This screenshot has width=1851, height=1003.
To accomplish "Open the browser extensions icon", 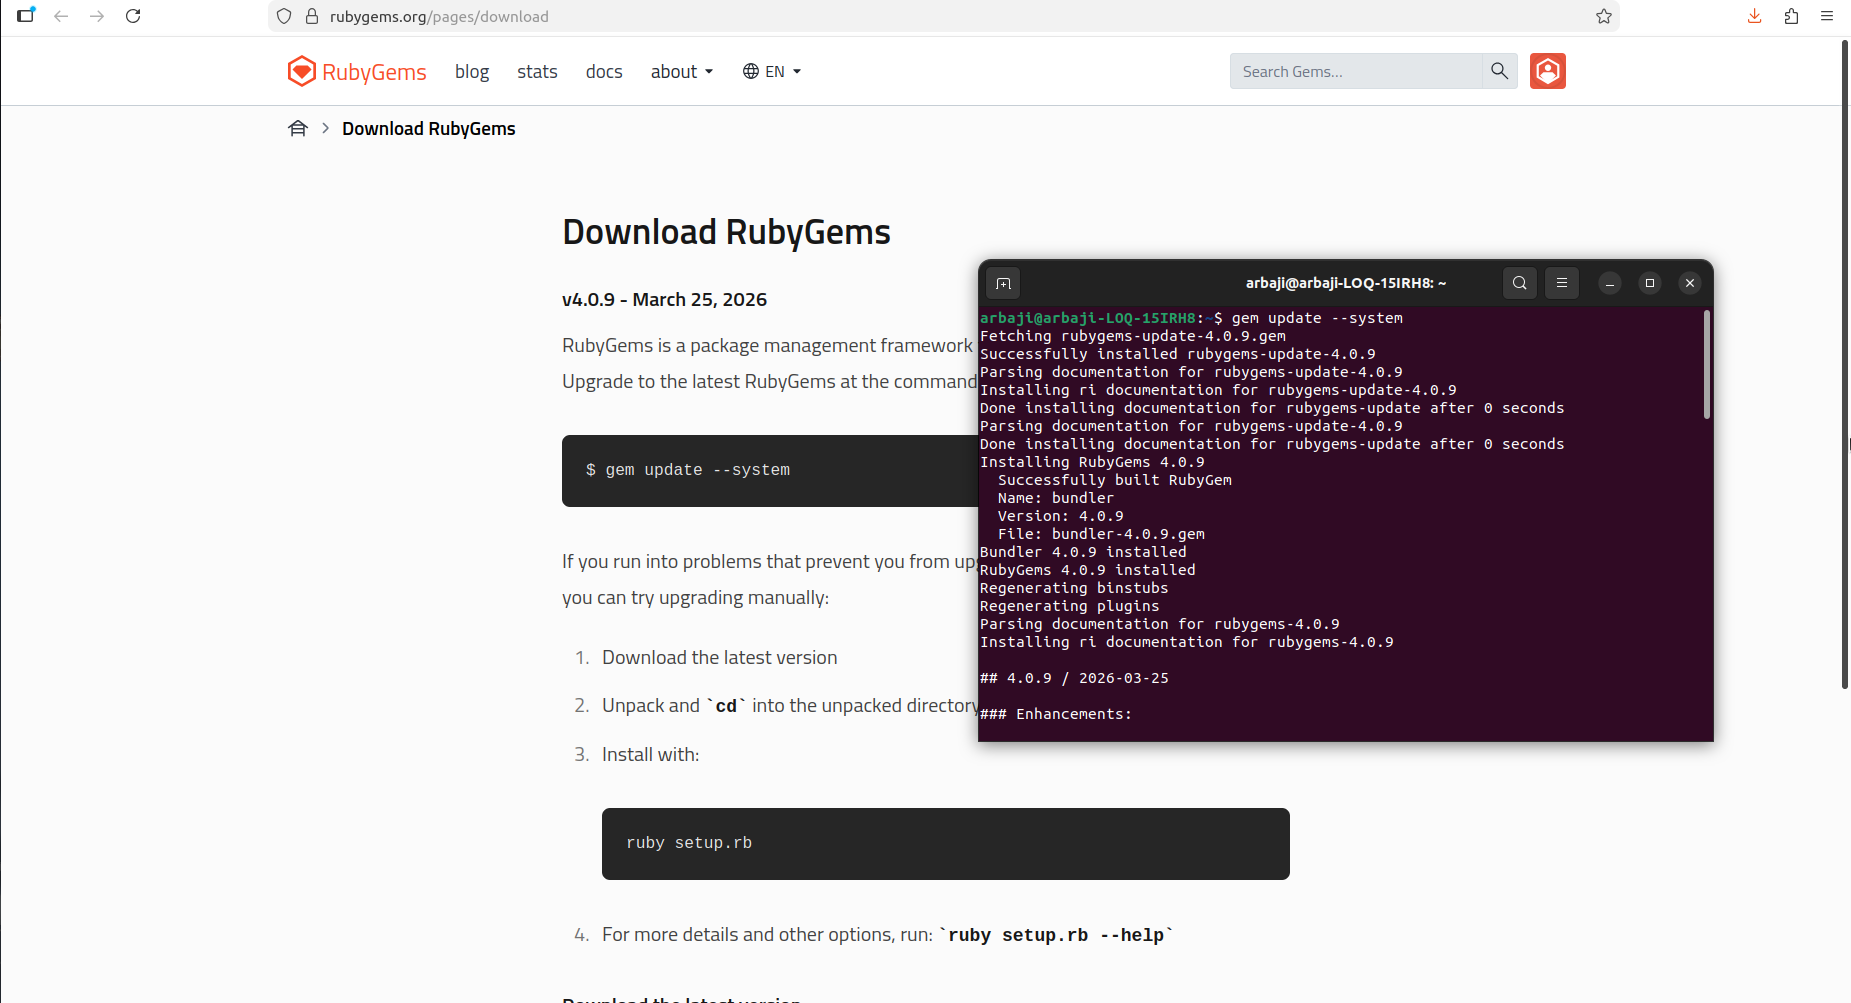I will [1791, 16].
